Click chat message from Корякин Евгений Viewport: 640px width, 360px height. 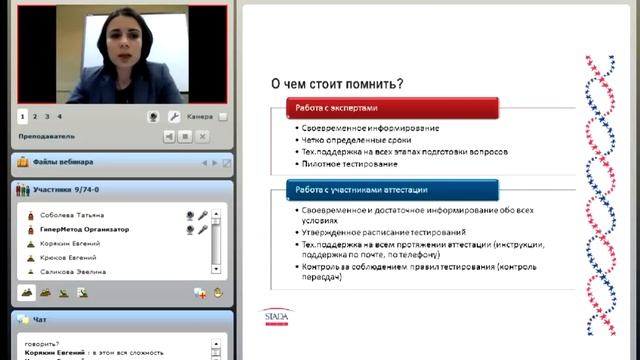click(x=94, y=353)
